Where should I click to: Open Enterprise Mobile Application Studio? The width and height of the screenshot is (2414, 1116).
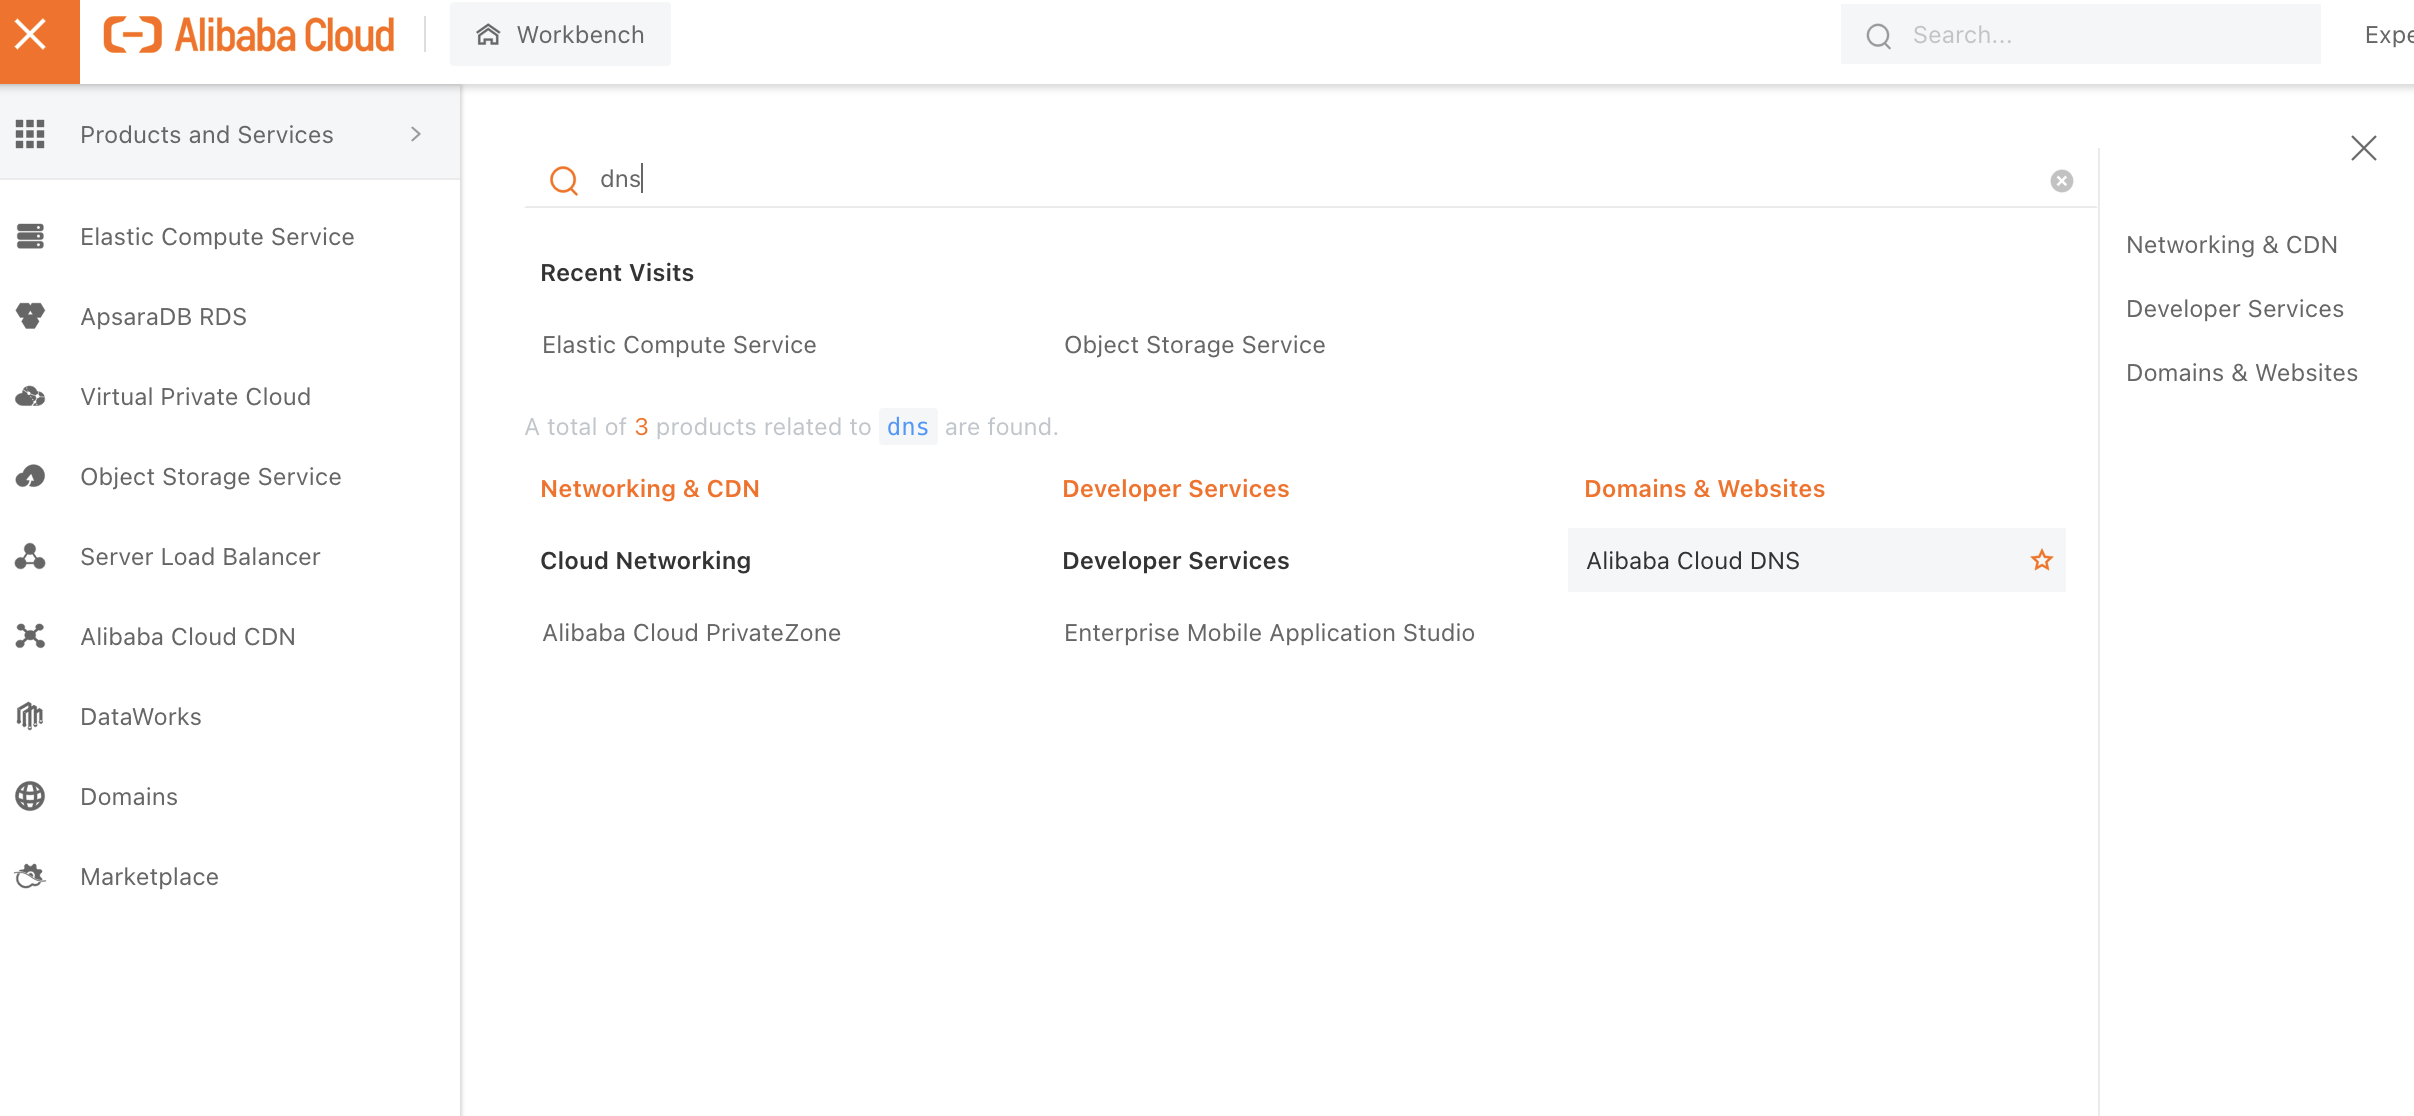(x=1269, y=633)
